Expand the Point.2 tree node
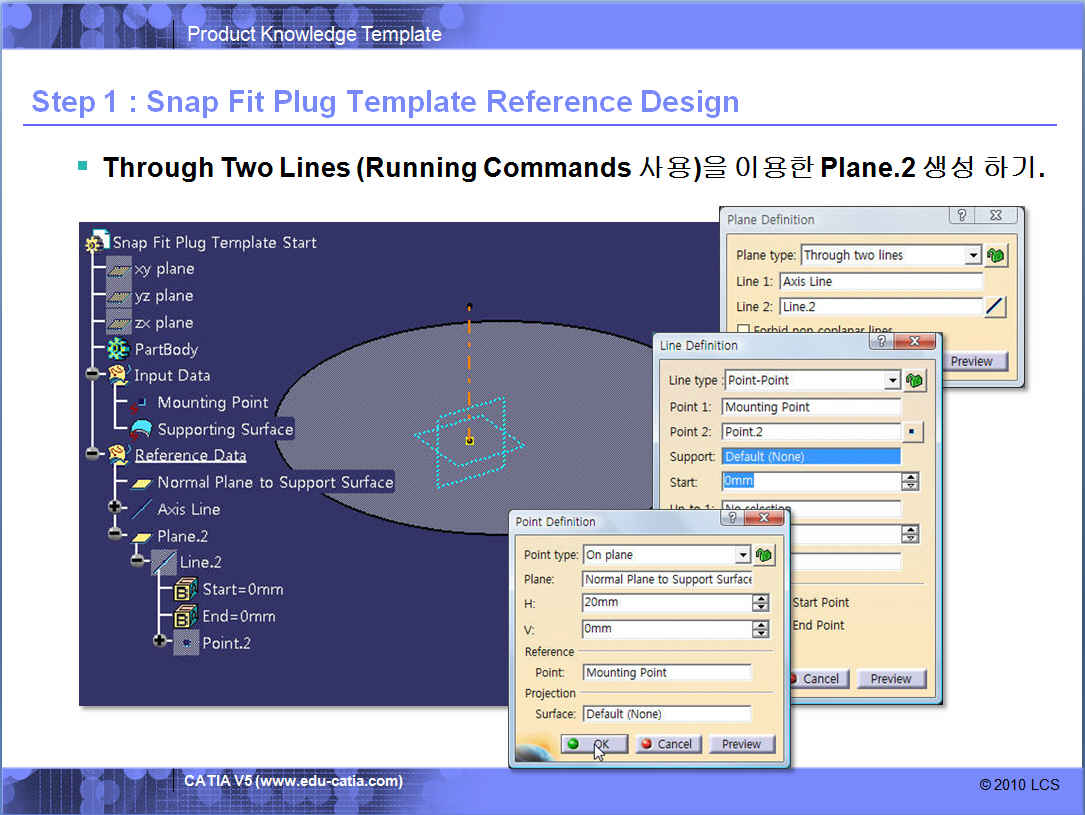 (161, 642)
